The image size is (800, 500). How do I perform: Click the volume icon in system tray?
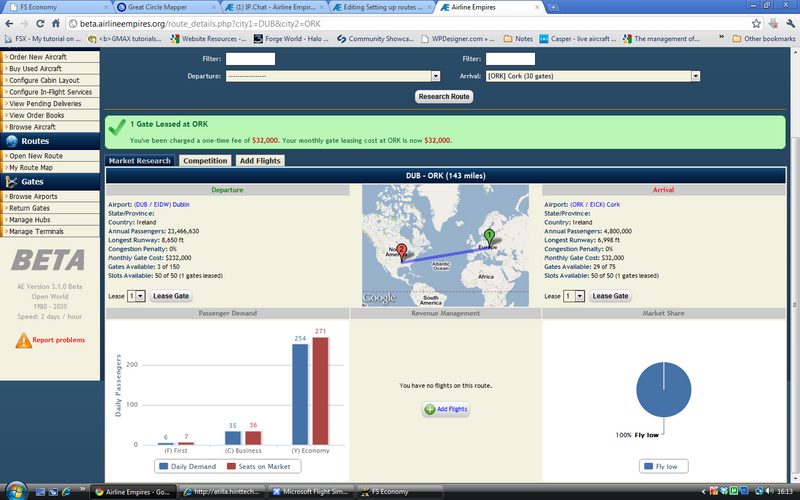pyautogui.click(x=769, y=491)
